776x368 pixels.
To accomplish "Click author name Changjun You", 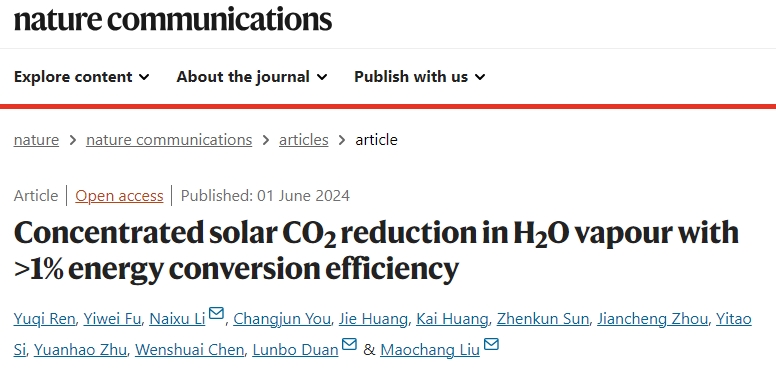I will (282, 320).
